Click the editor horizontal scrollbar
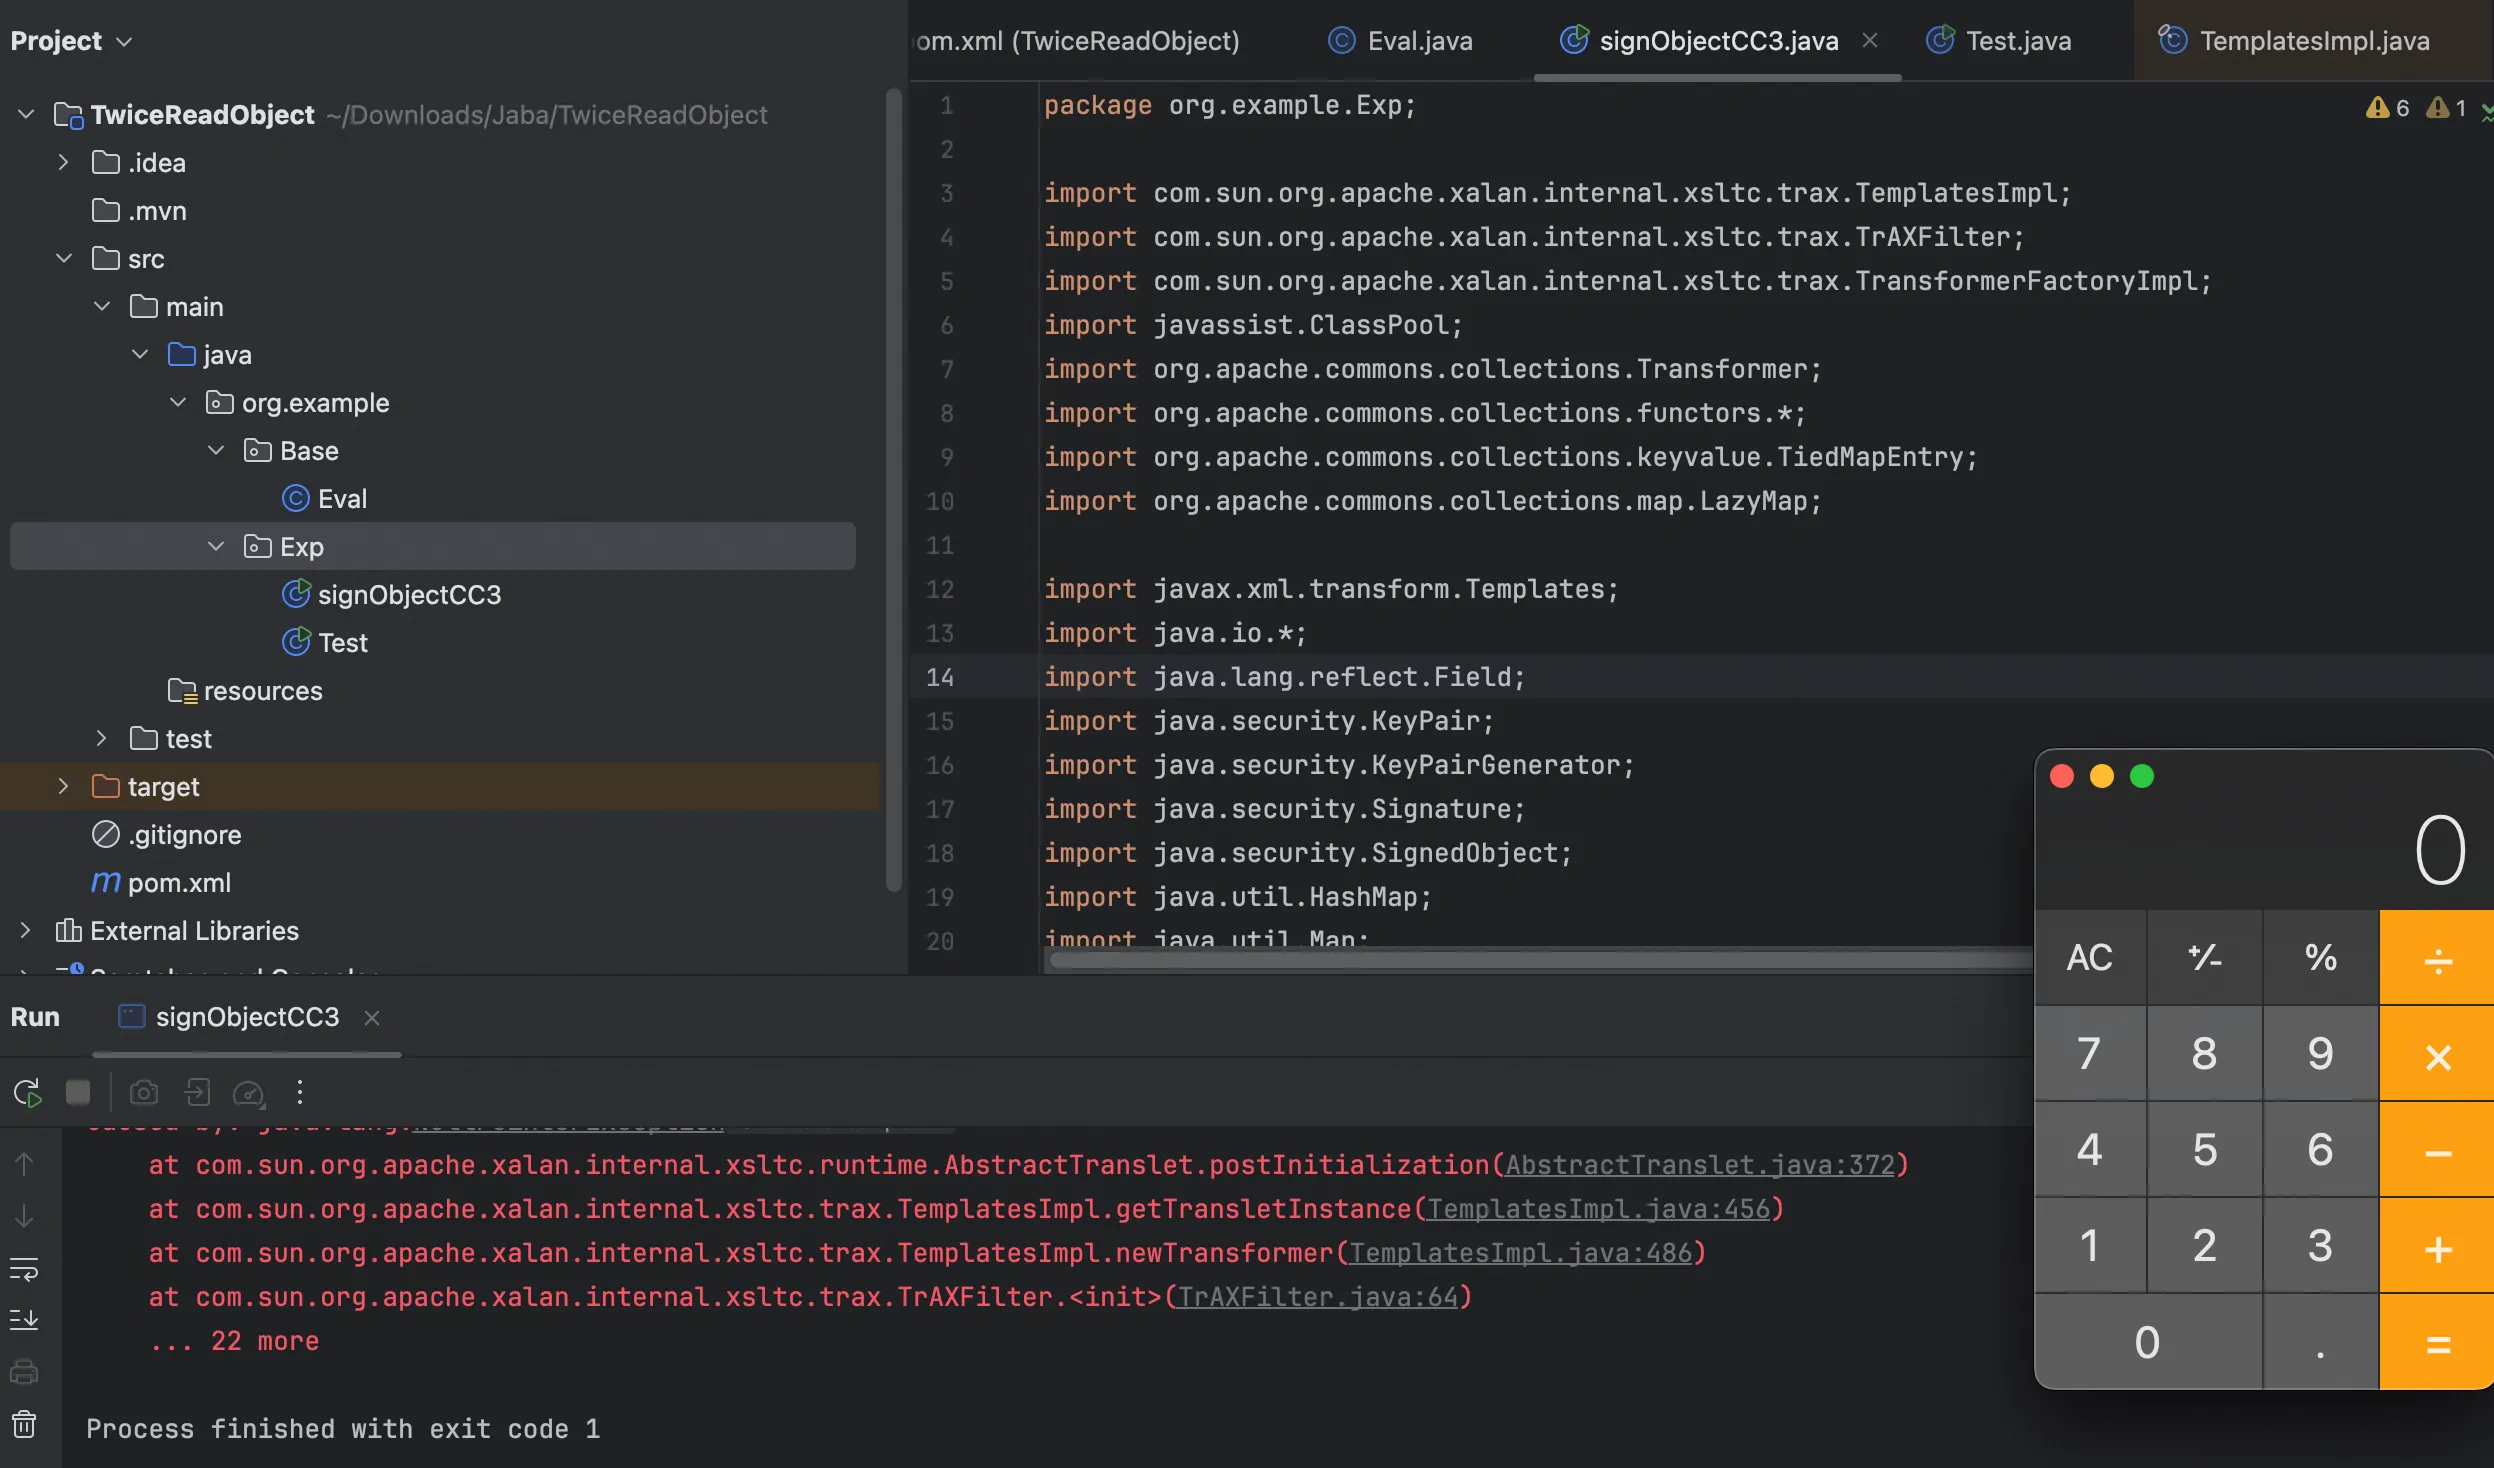Image resolution: width=2494 pixels, height=1468 pixels. click(x=1540, y=960)
